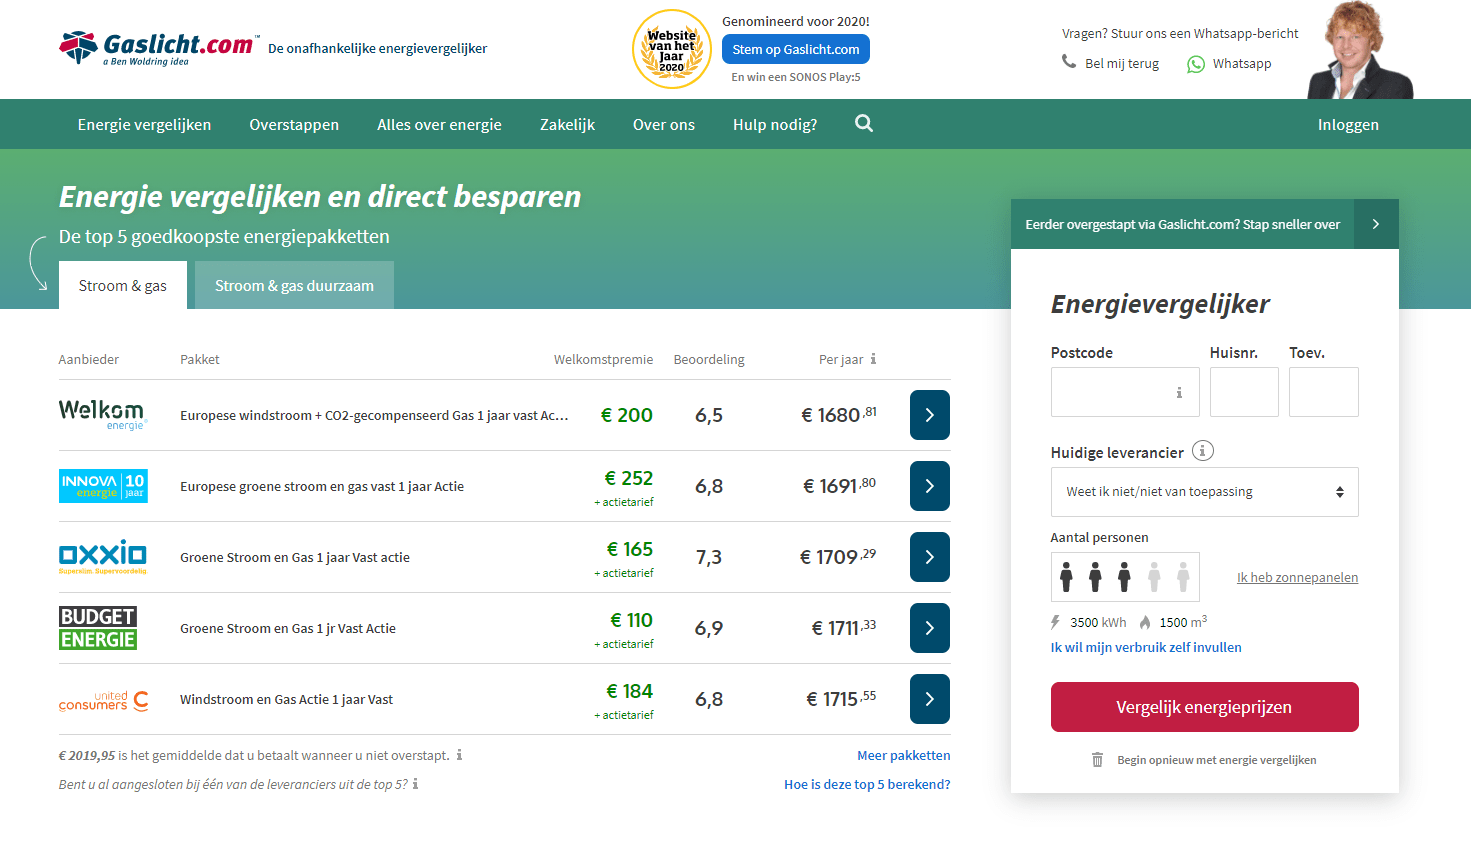Click the trash icon to restart comparison
The height and width of the screenshot is (847, 1471).
point(1097,760)
